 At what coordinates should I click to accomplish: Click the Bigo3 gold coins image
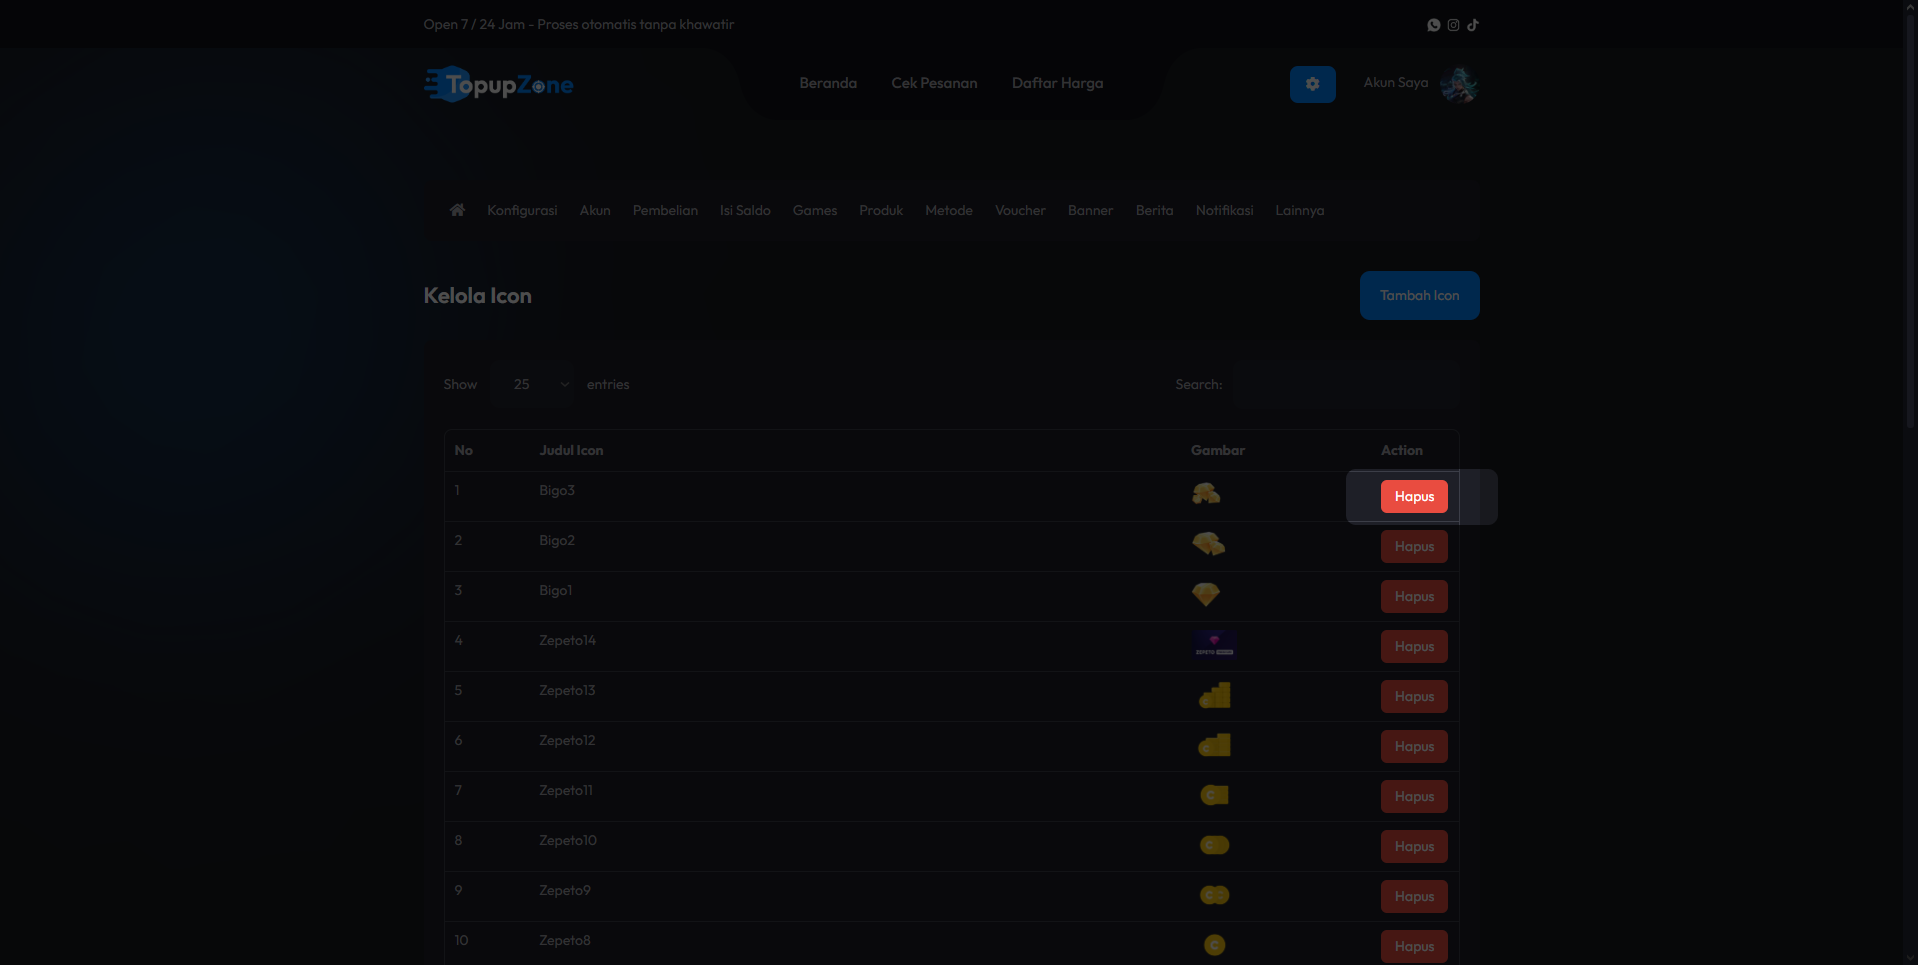point(1206,494)
